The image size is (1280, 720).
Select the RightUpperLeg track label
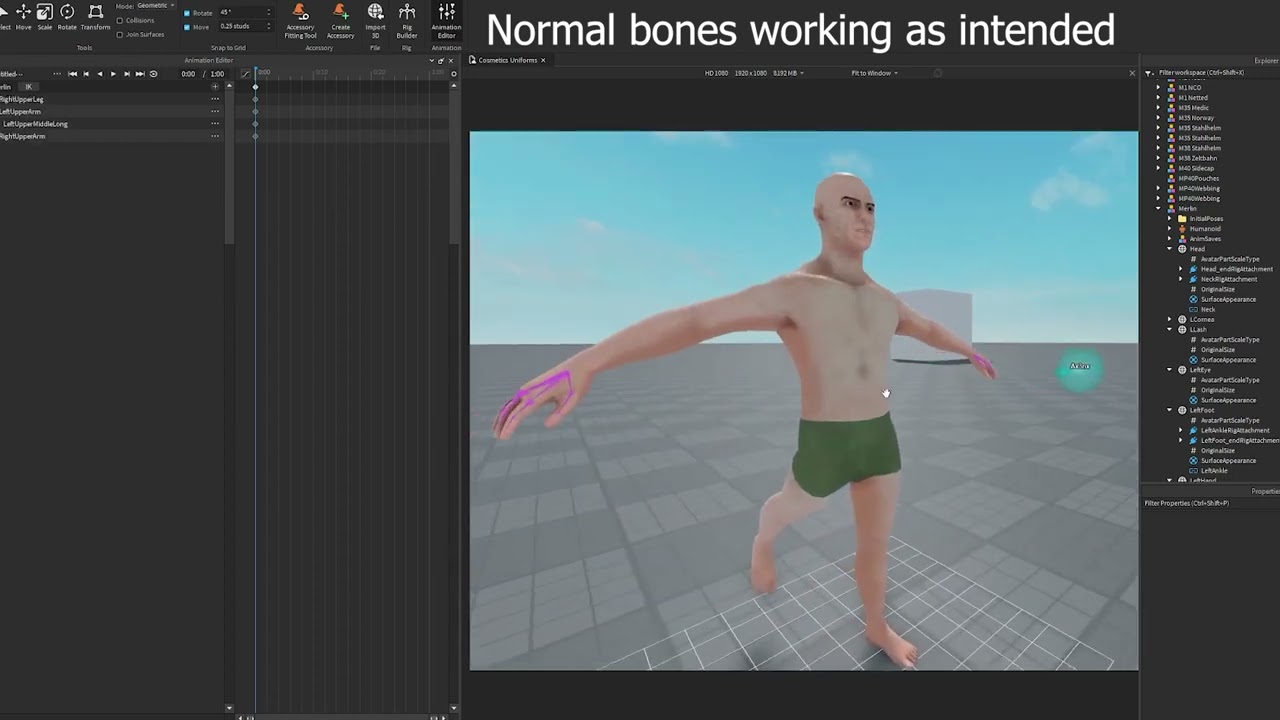[x=21, y=99]
